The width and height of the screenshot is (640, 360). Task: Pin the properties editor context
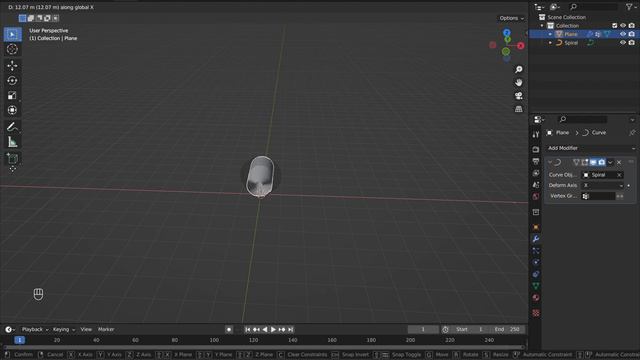click(x=632, y=133)
